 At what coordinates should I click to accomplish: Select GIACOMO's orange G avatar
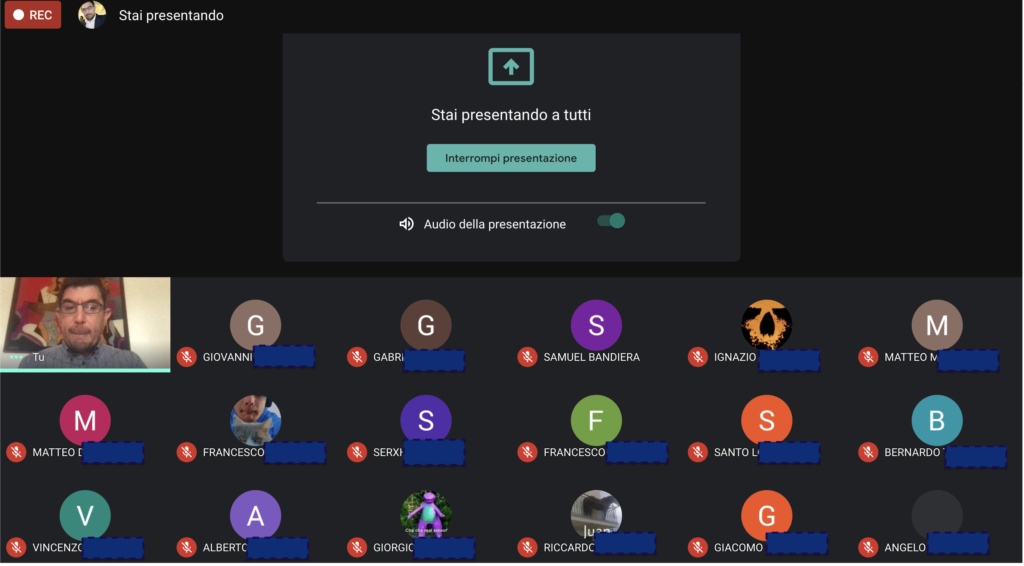click(767, 515)
